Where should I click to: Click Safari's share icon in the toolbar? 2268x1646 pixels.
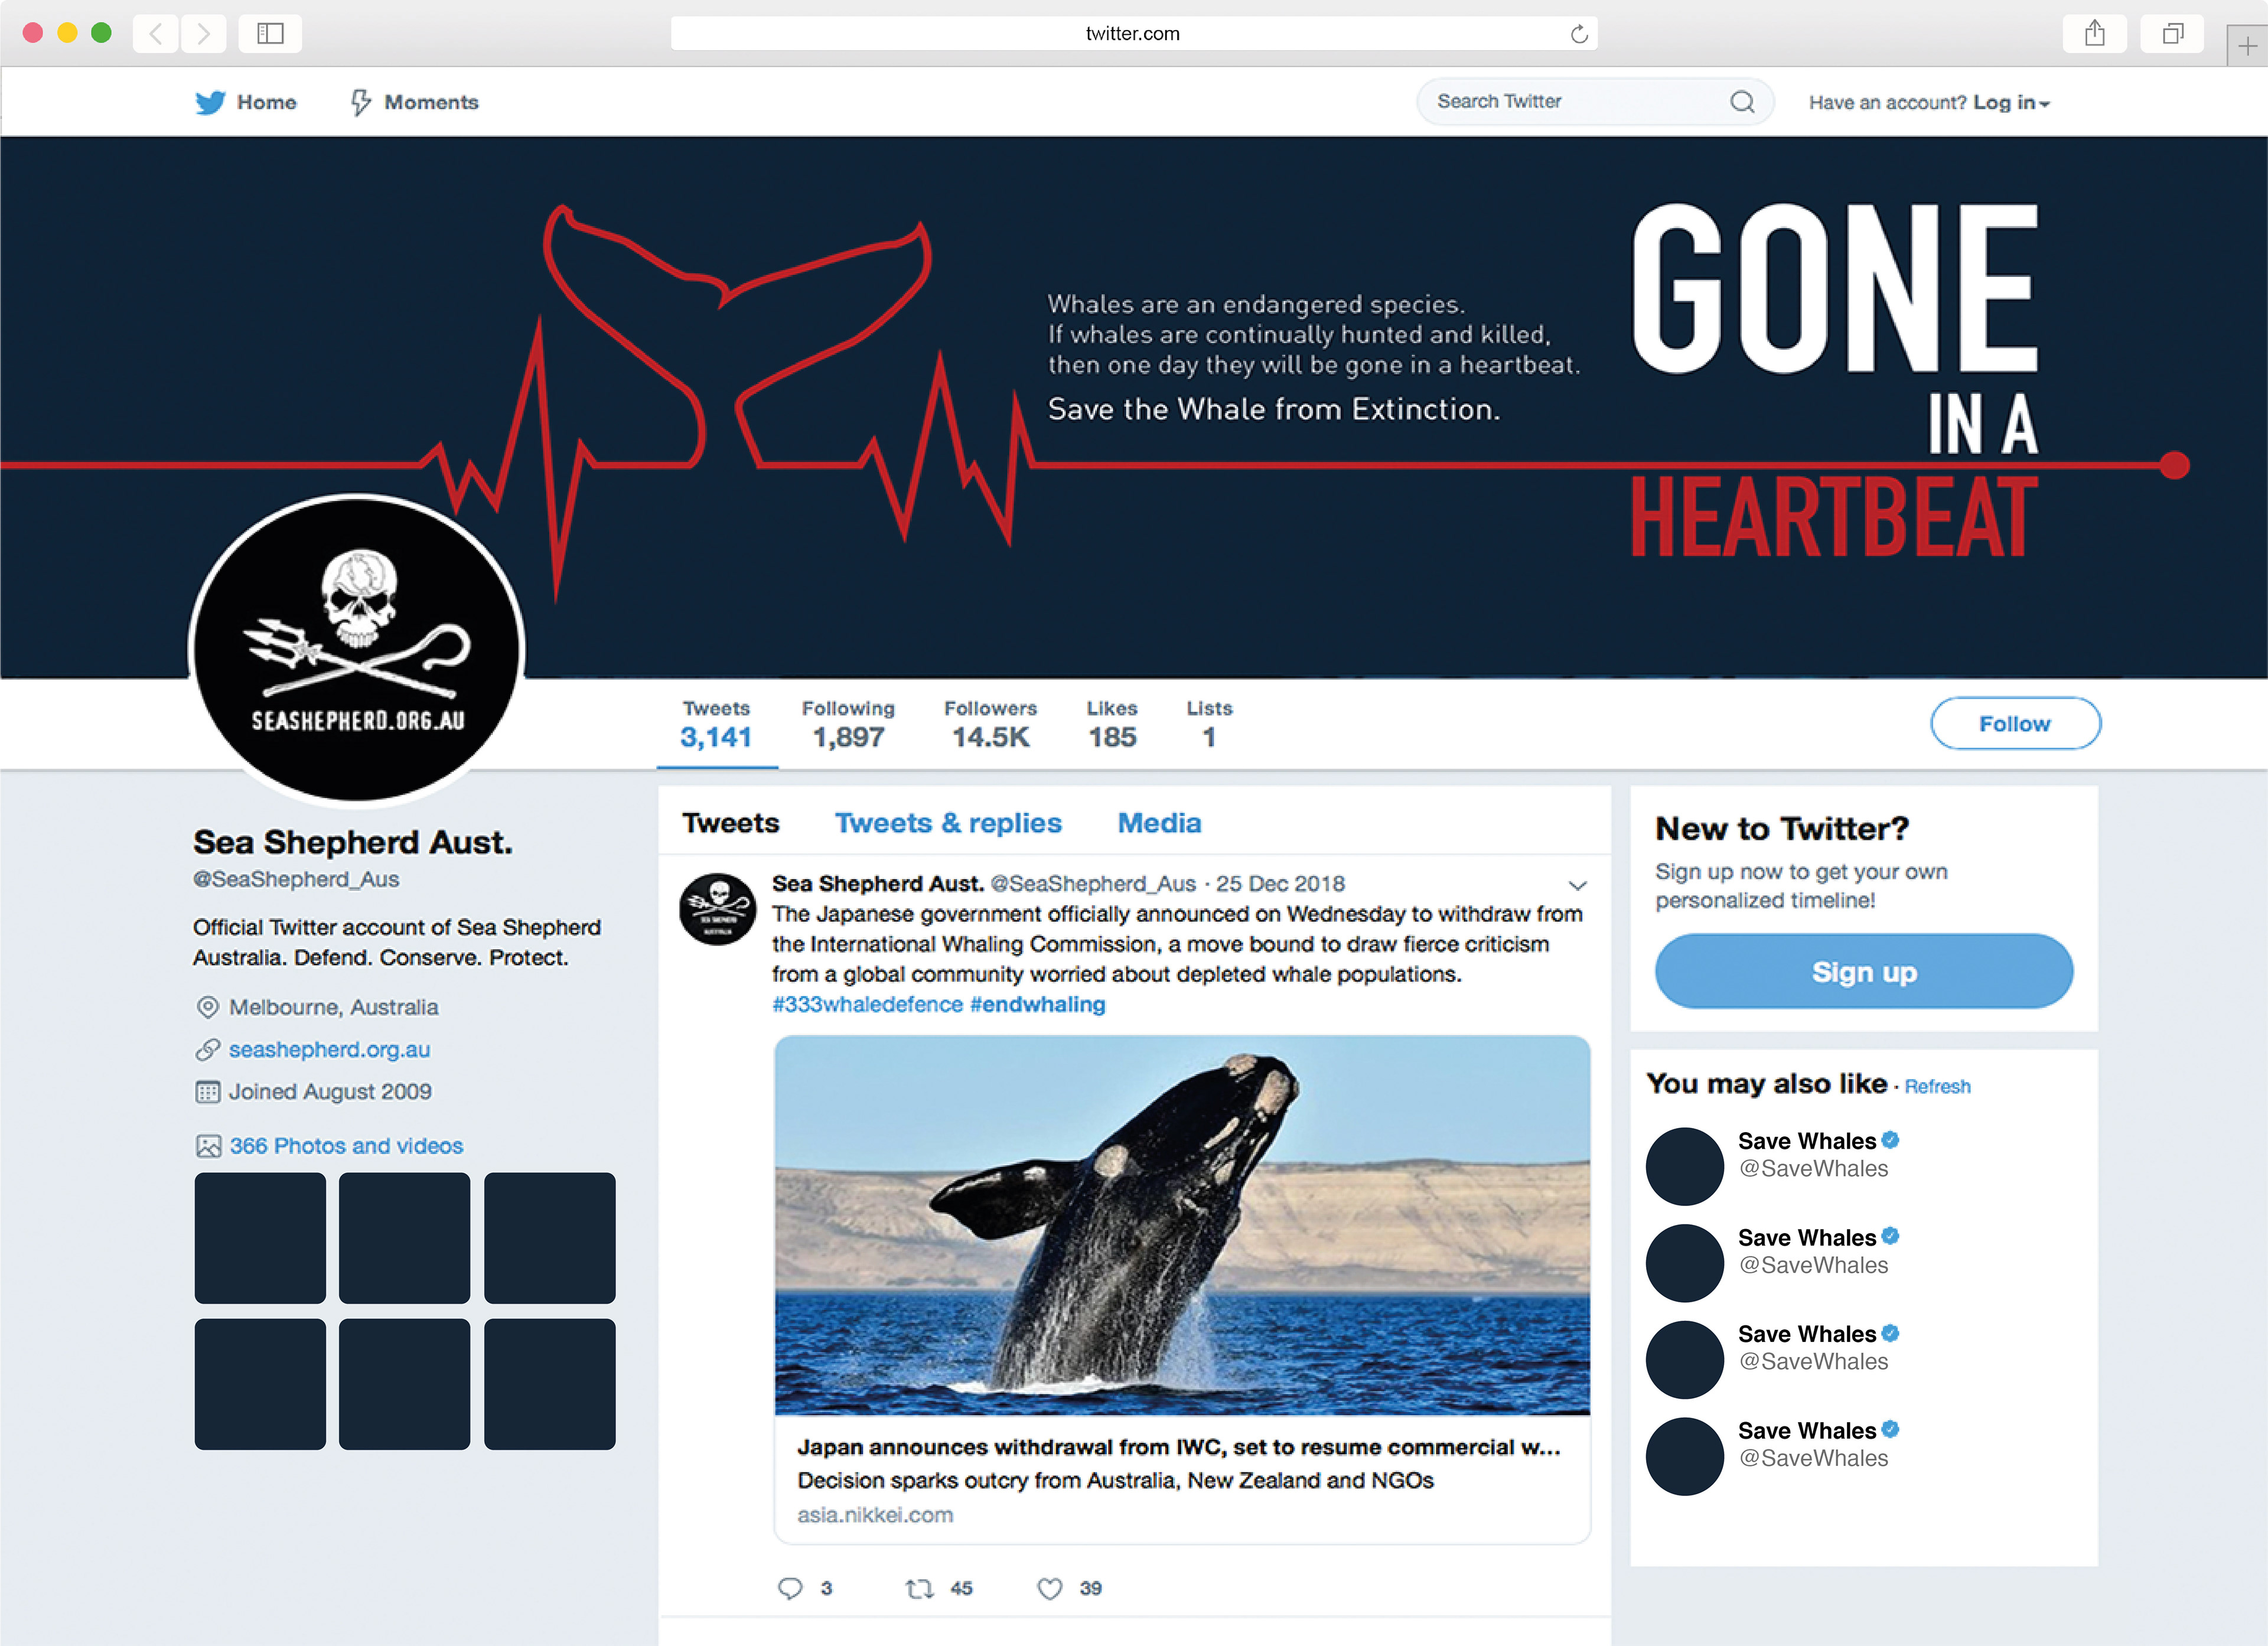[2095, 34]
